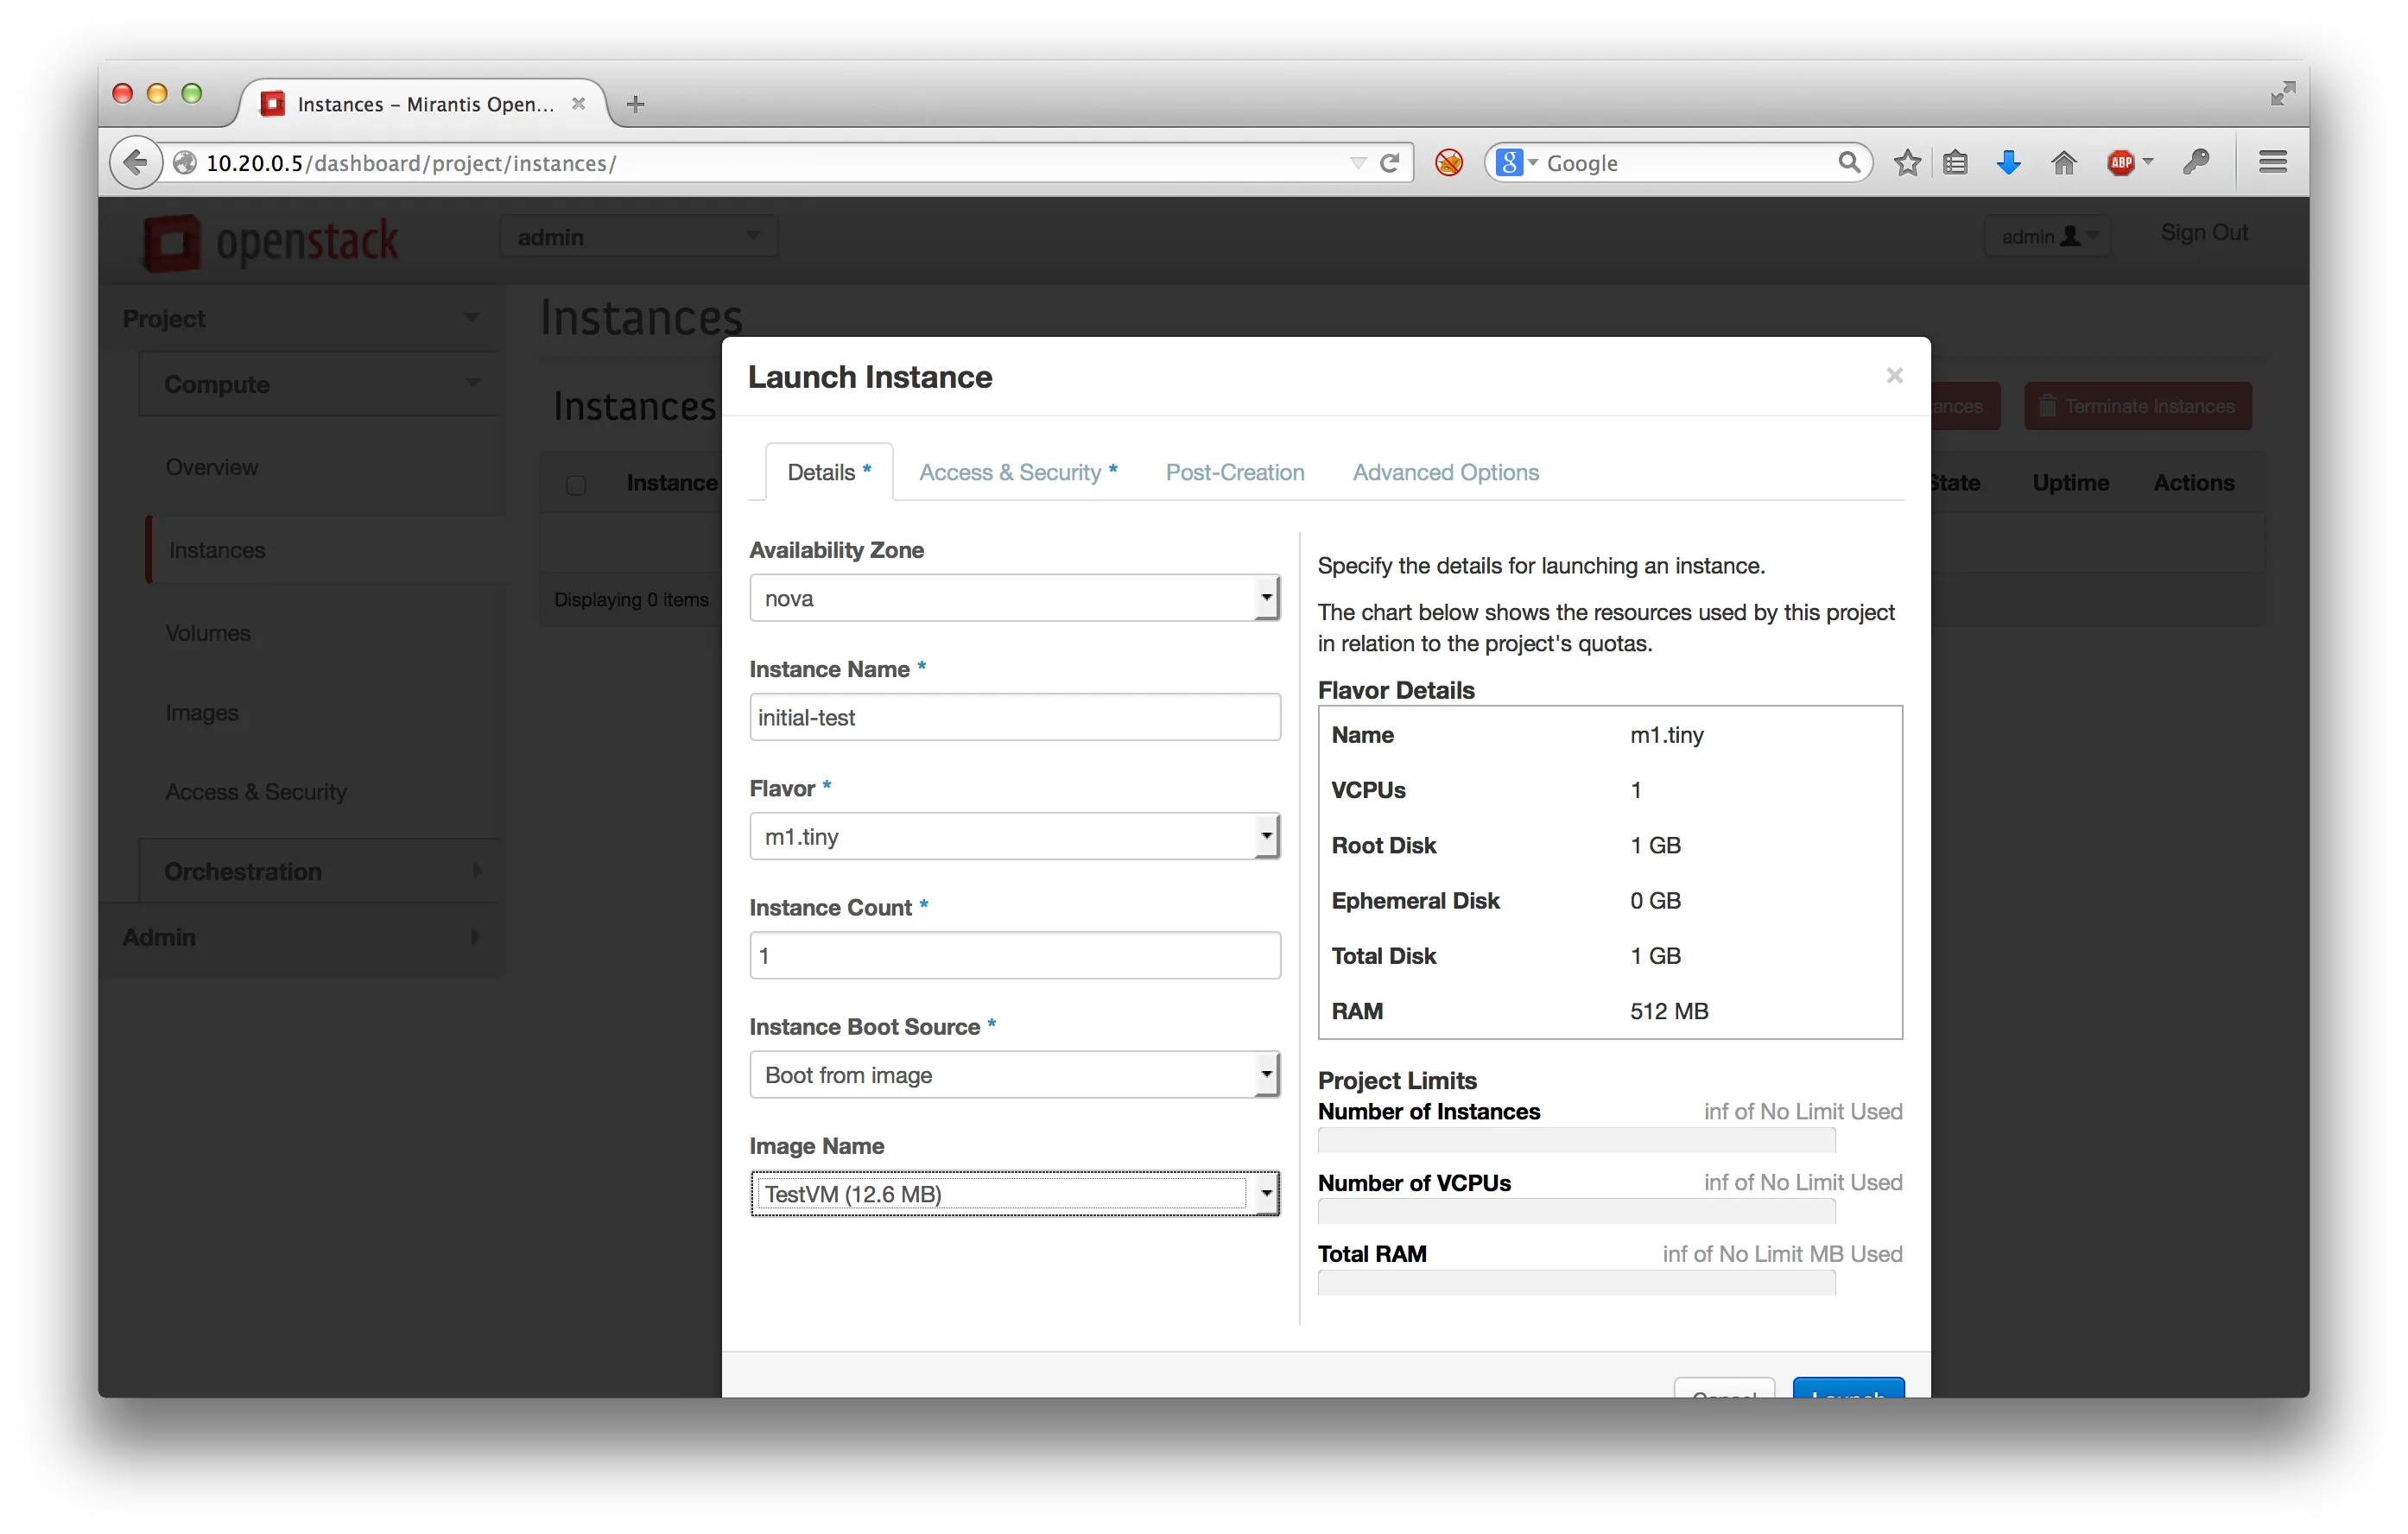This screenshot has width=2408, height=1534.
Task: Click the Displaying 0 items text
Action: click(631, 600)
